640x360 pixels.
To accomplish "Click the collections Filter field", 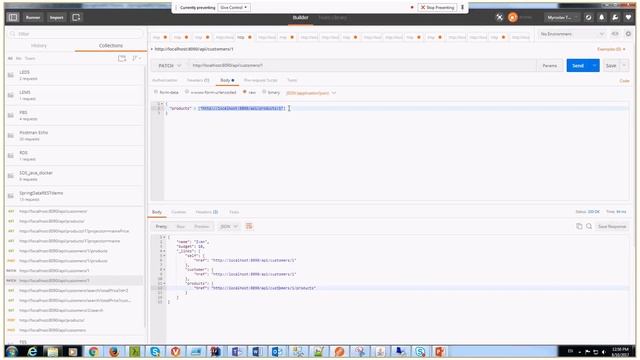I will tap(76, 33).
